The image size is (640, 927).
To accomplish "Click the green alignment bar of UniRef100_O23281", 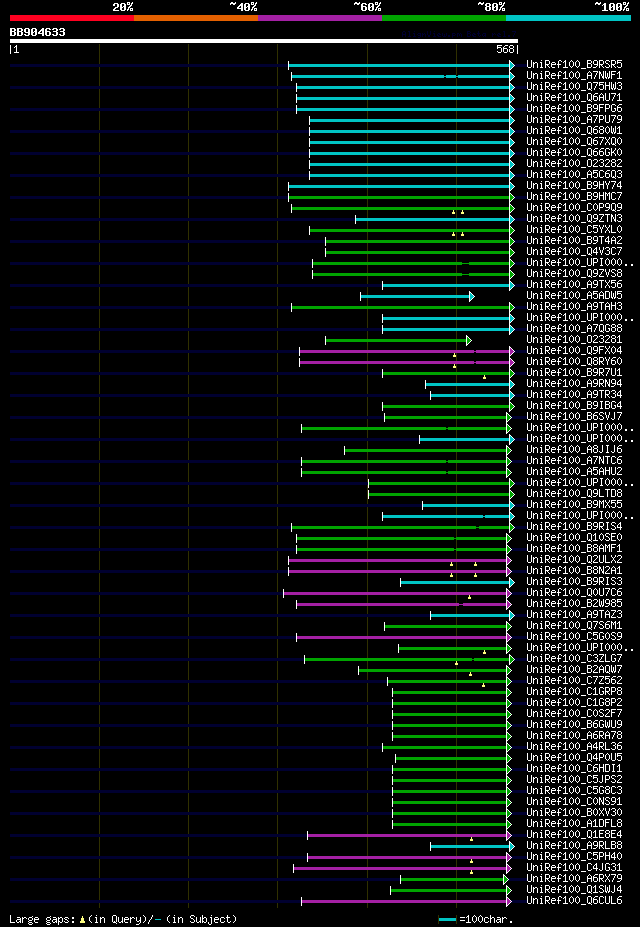I will 396,340.
